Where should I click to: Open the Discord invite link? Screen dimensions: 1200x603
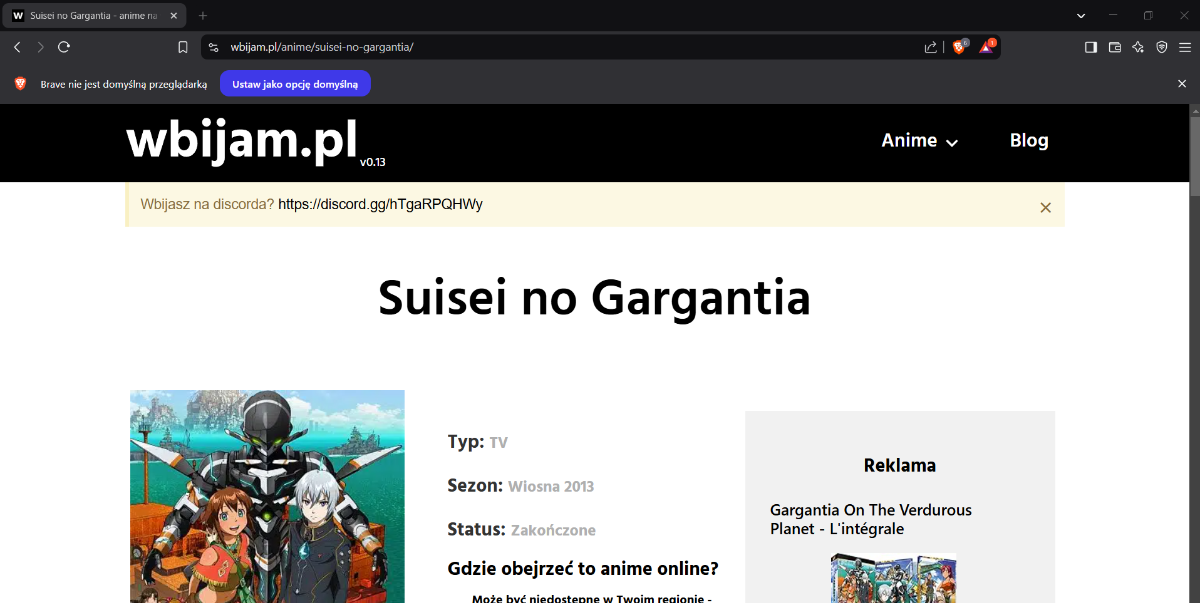(380, 204)
